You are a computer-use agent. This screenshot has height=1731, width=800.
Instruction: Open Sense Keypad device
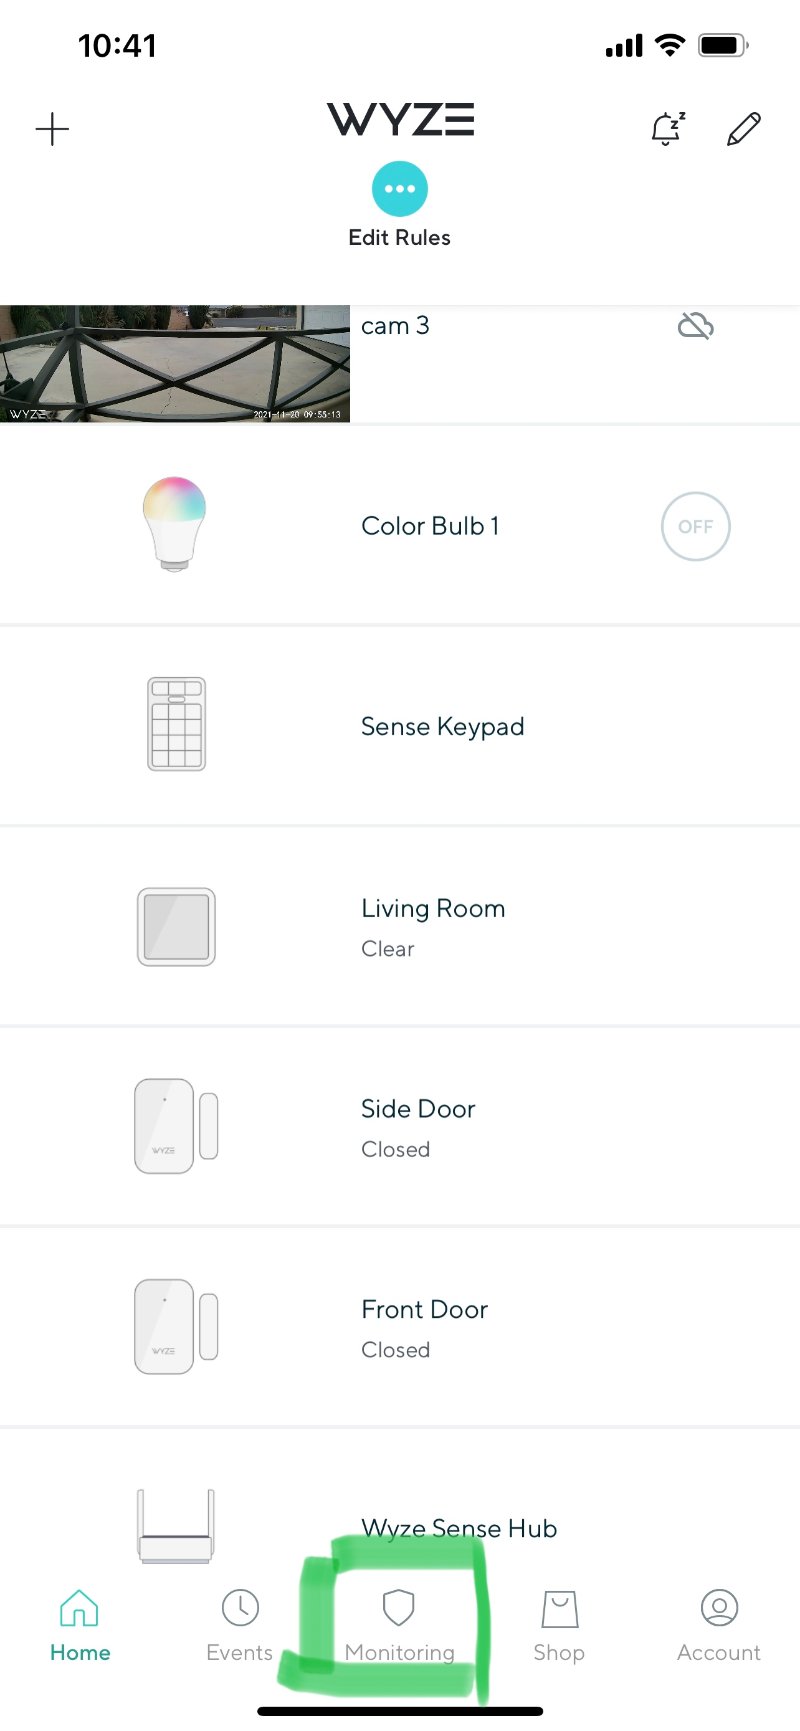coord(400,726)
